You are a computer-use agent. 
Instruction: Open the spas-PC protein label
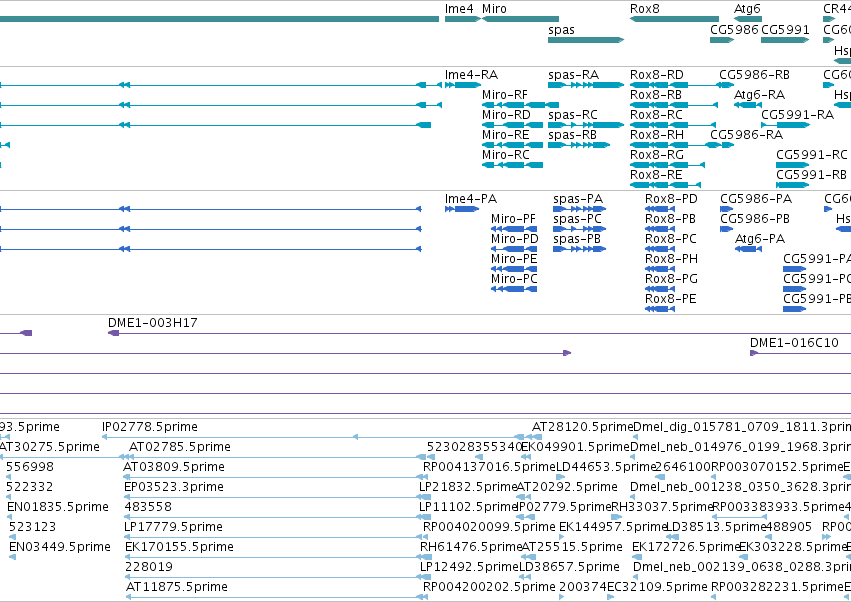click(577, 219)
